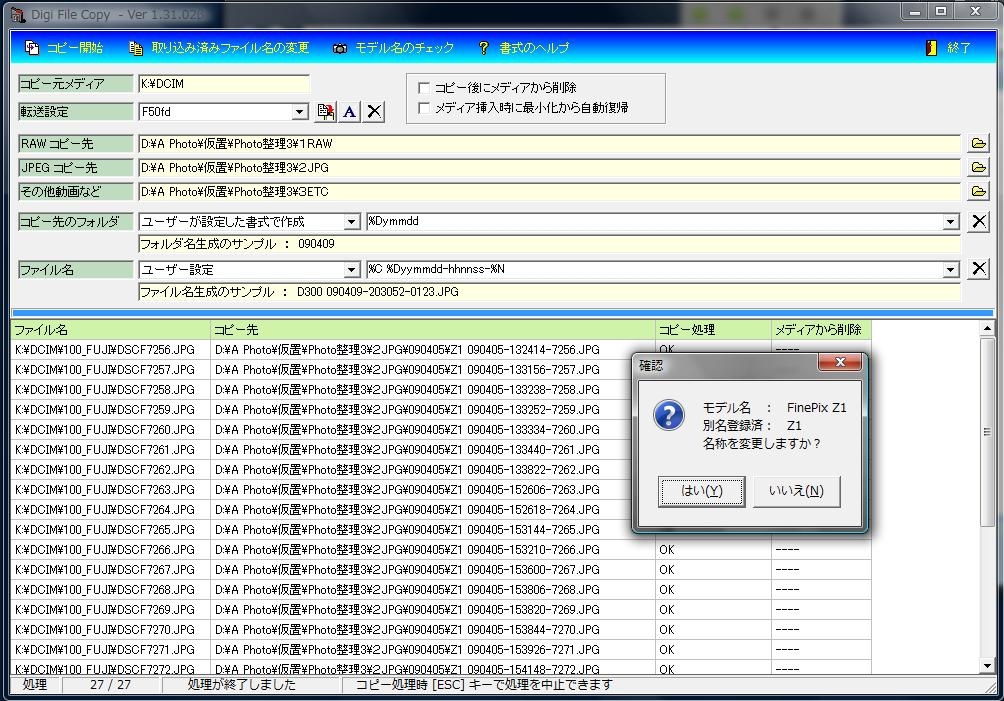The height and width of the screenshot is (701, 1004).
Task: Clear the file name format with X
Action: tap(978, 268)
